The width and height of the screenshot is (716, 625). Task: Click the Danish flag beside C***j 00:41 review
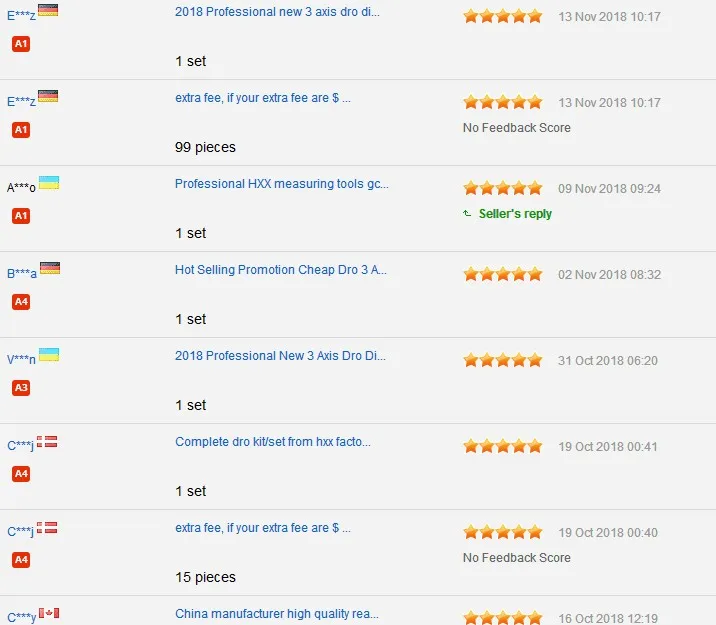(47, 441)
